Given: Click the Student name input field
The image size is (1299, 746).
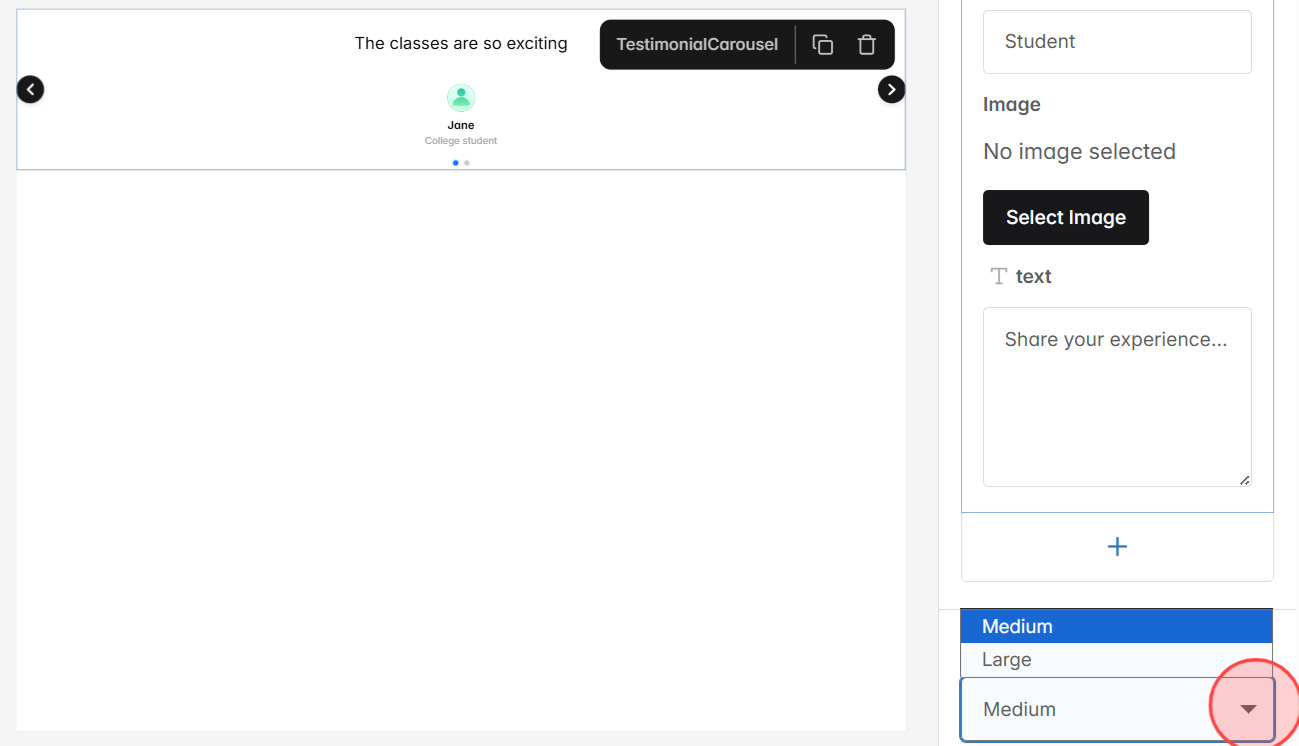Looking at the screenshot, I should coord(1117,41).
